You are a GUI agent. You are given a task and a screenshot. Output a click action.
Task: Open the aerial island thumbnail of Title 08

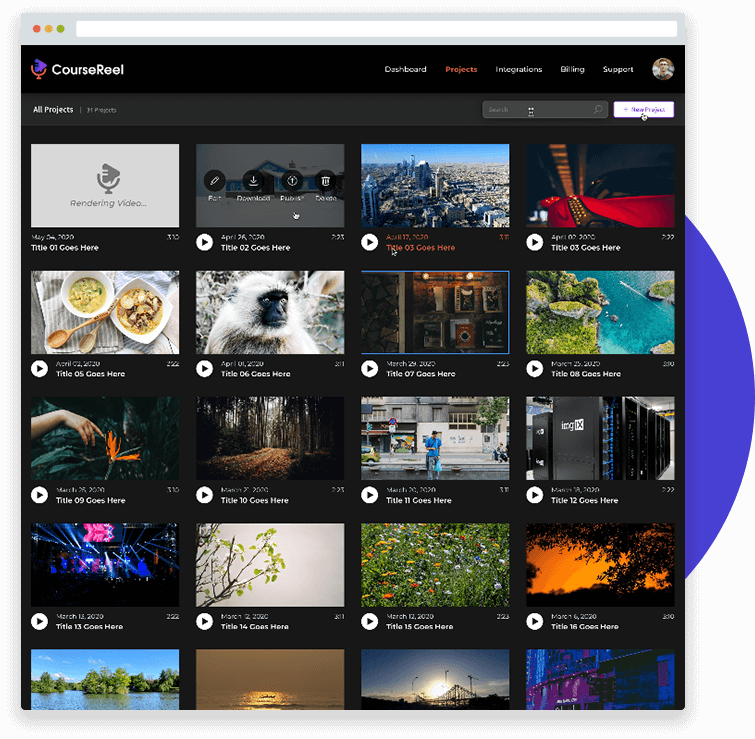[600, 312]
